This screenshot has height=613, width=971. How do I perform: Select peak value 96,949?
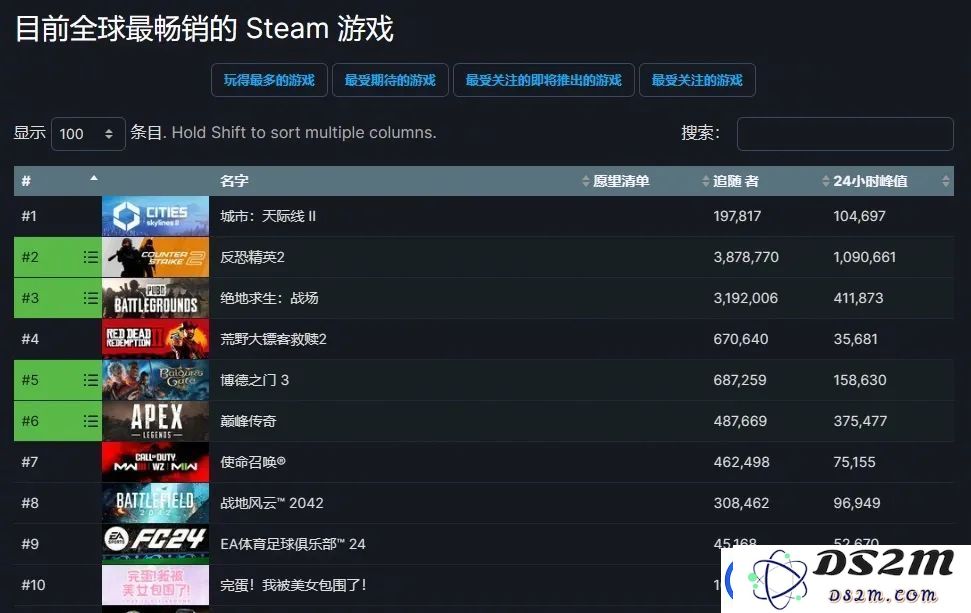coord(857,503)
